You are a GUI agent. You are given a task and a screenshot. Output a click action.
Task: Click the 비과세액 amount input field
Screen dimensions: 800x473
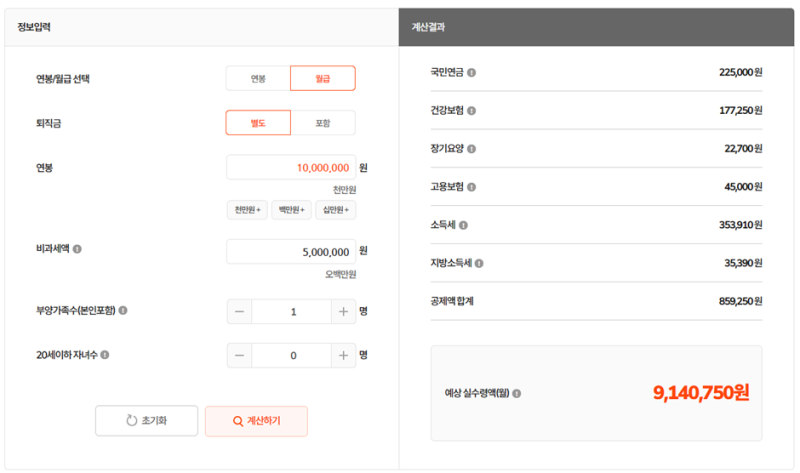coord(291,252)
